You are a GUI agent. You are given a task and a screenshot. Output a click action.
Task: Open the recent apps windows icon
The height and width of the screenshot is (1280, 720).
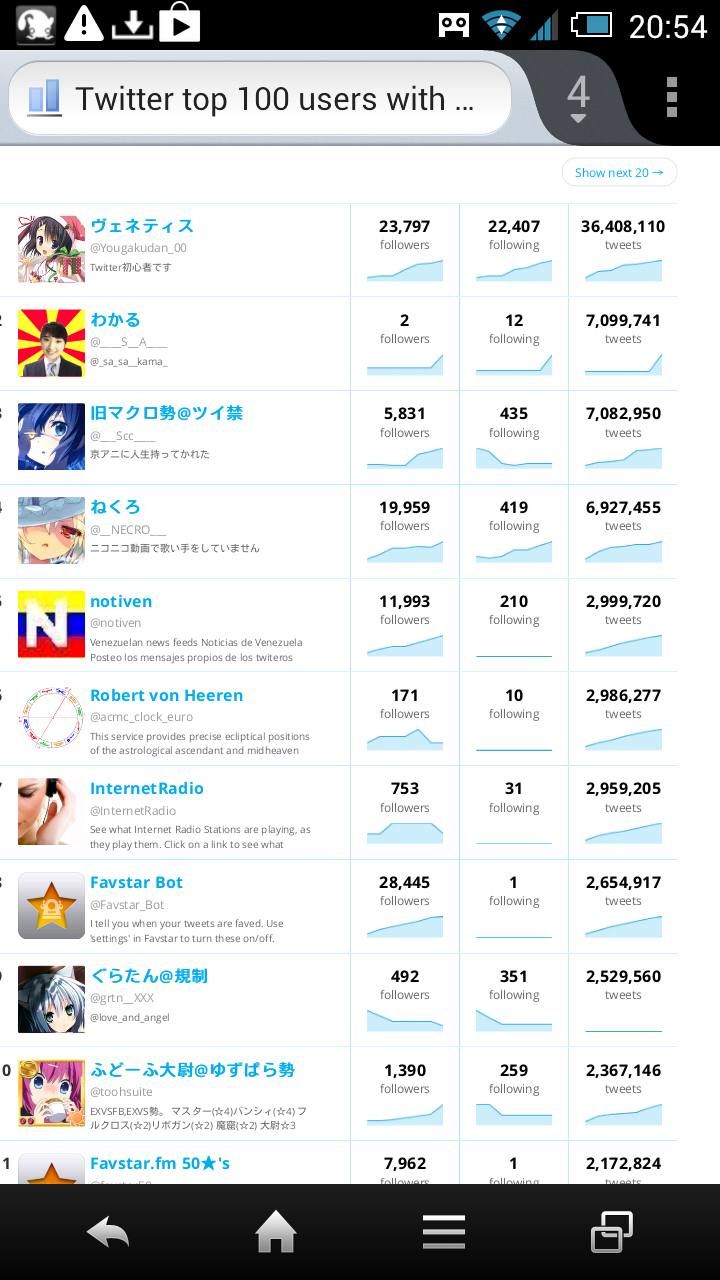(612, 1232)
